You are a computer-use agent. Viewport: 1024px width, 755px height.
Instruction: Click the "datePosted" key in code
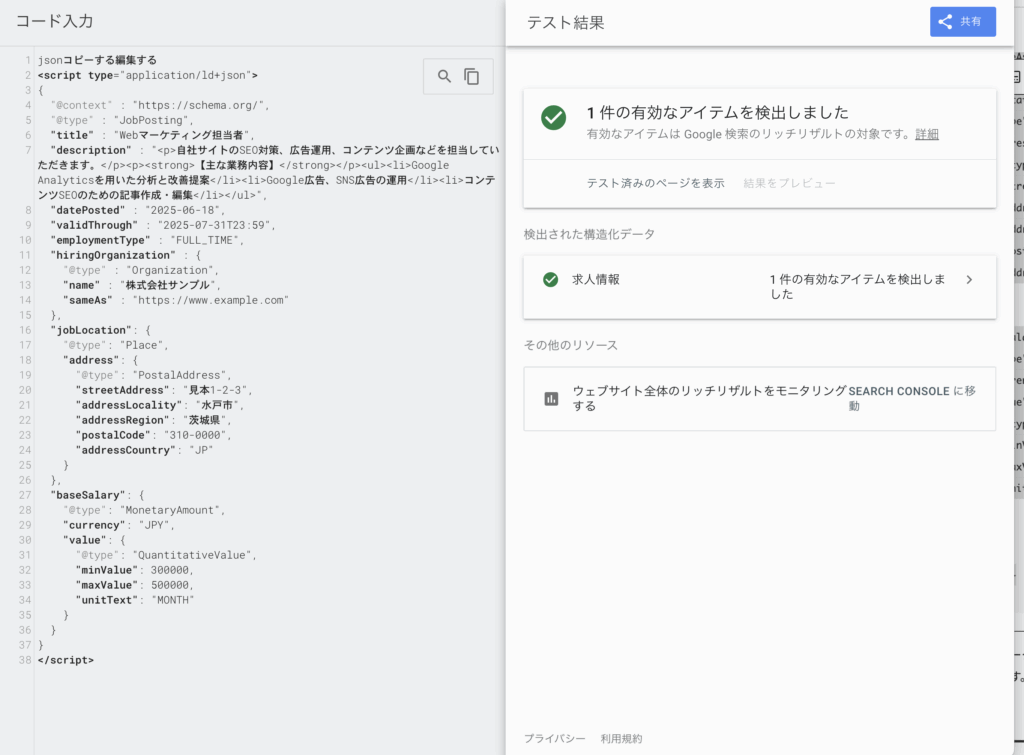pos(88,210)
